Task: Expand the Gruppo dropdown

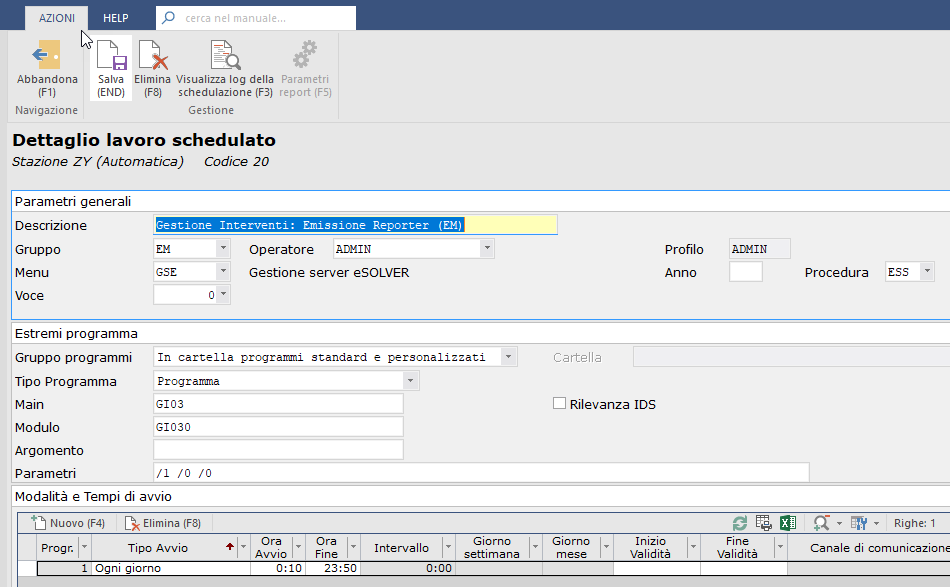Action: click(x=223, y=249)
